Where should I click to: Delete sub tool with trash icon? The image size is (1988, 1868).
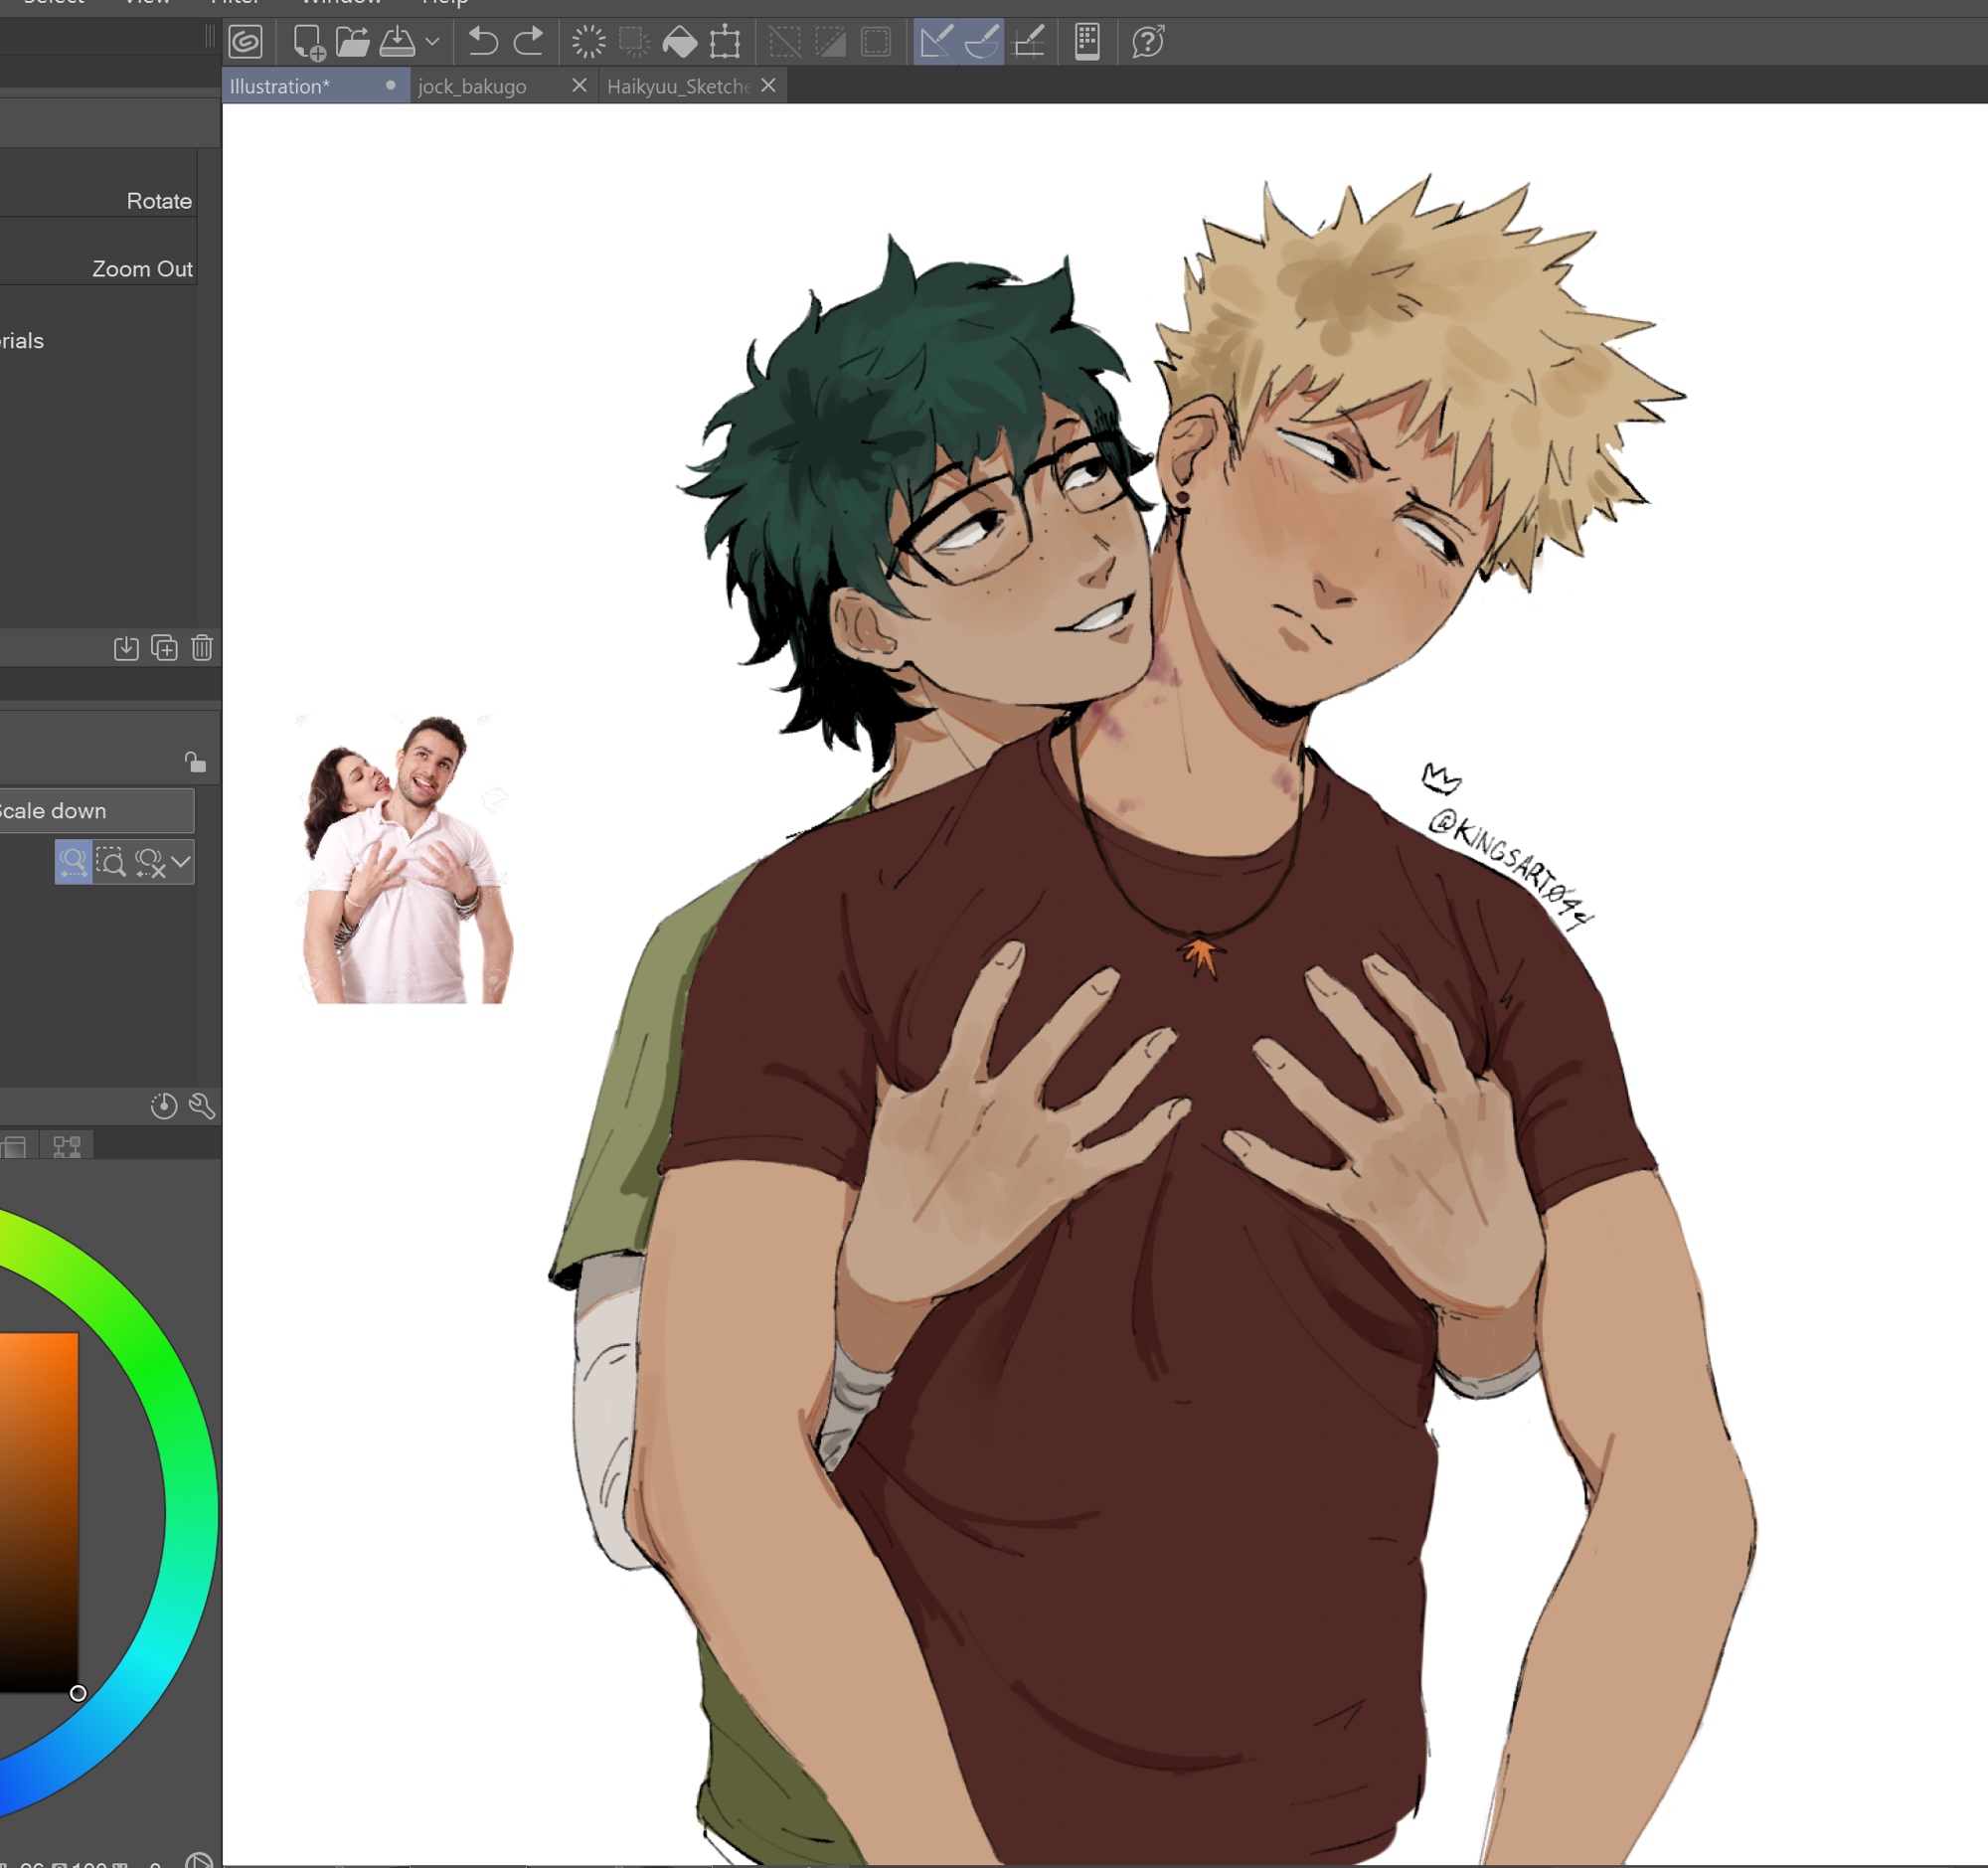202,648
